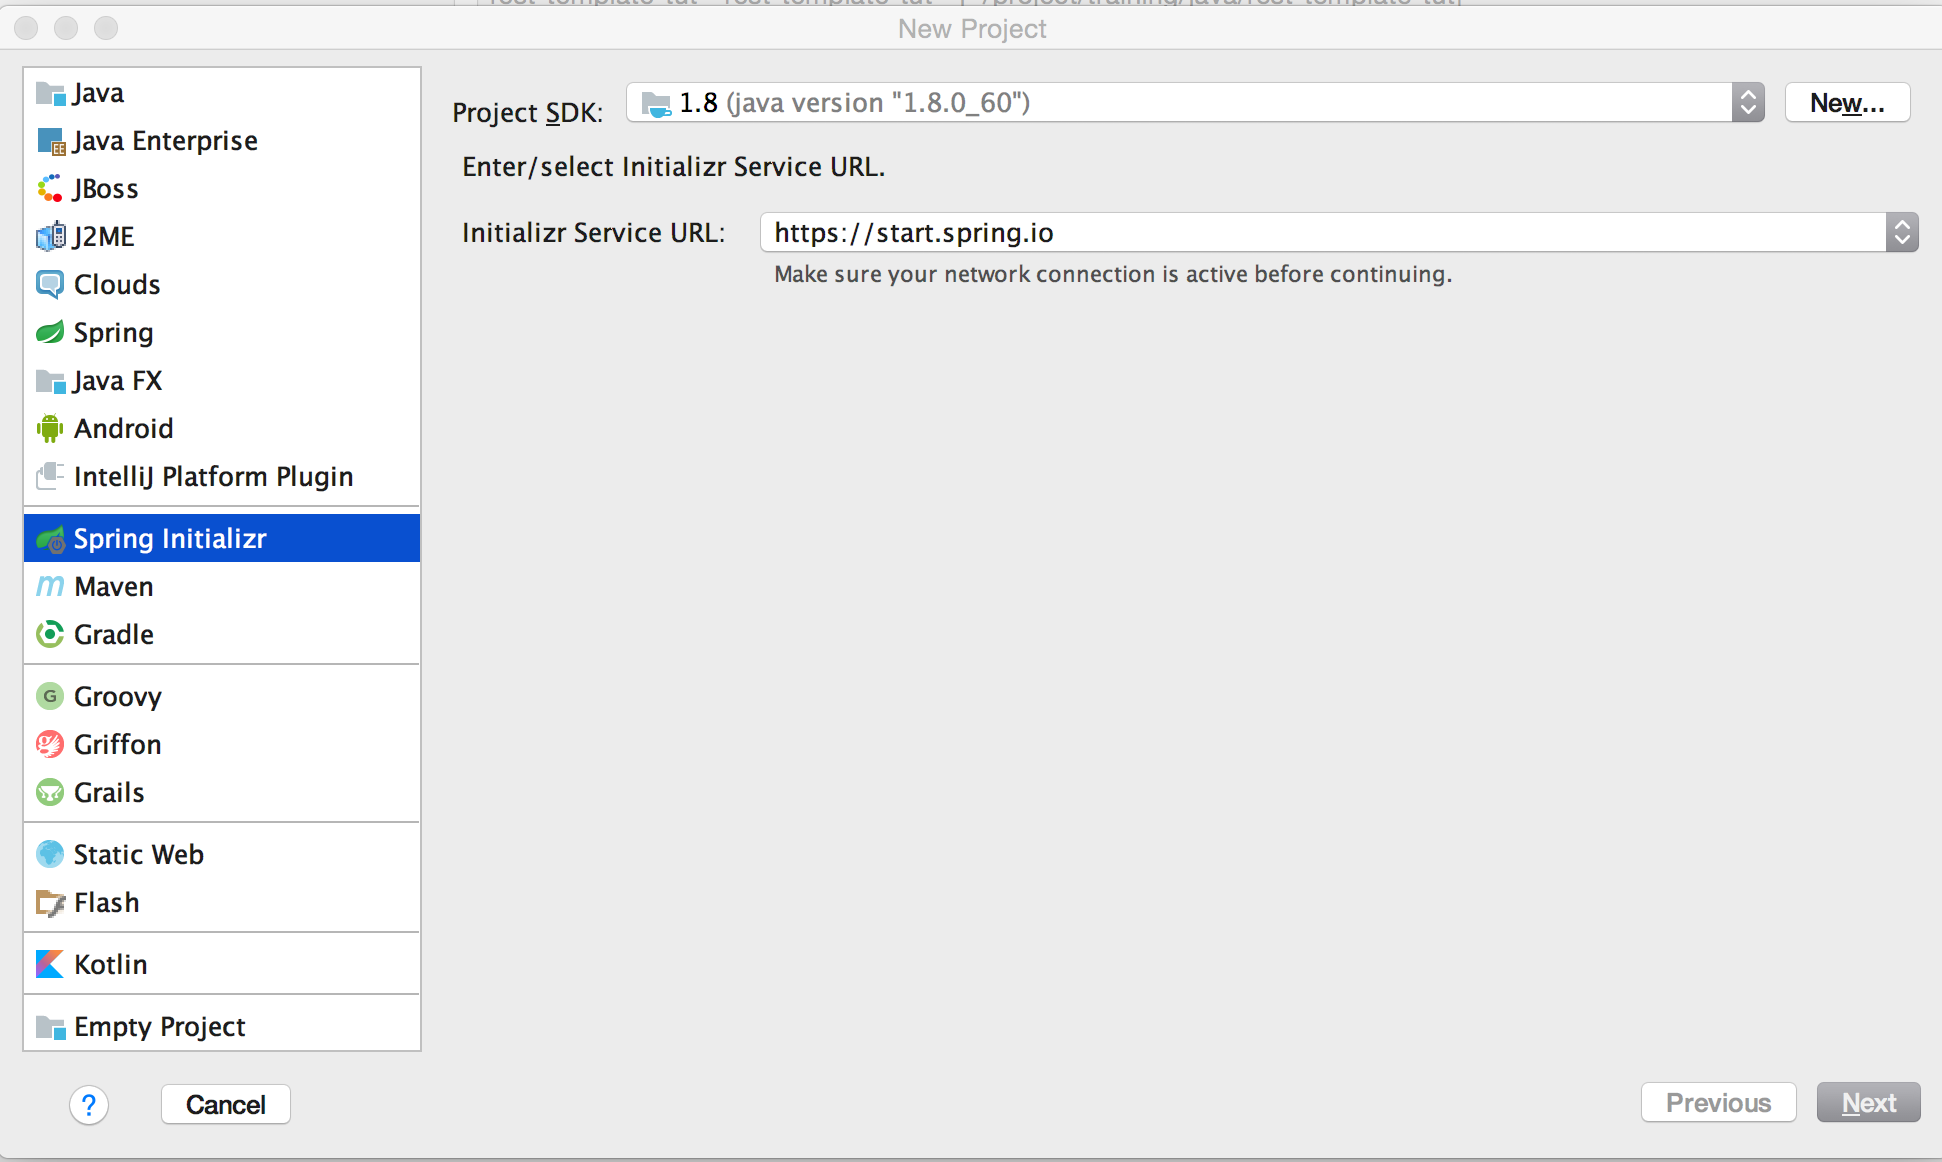Select the Empty Project label

click(x=160, y=1027)
